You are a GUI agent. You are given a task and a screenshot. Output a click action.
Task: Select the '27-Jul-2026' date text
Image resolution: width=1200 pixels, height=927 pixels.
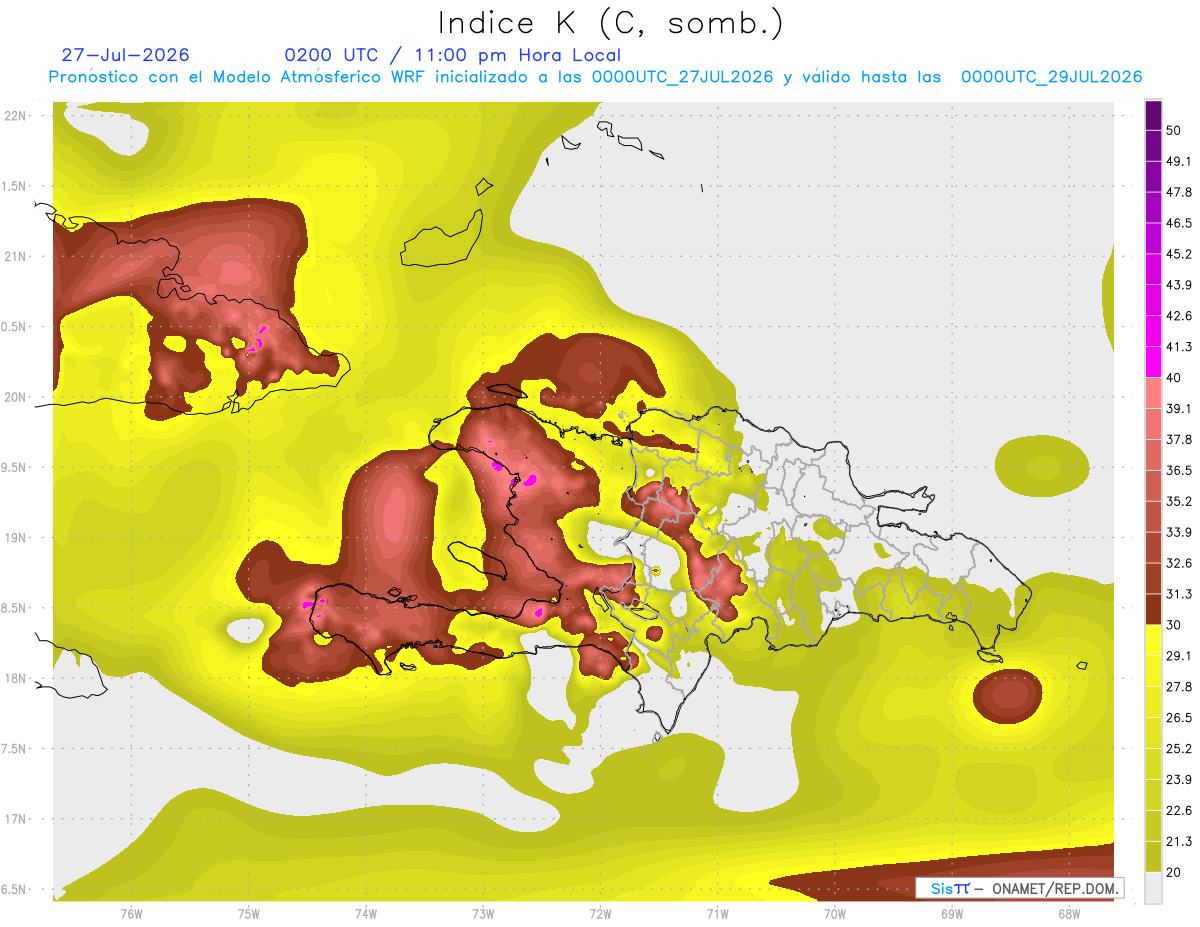(x=125, y=55)
